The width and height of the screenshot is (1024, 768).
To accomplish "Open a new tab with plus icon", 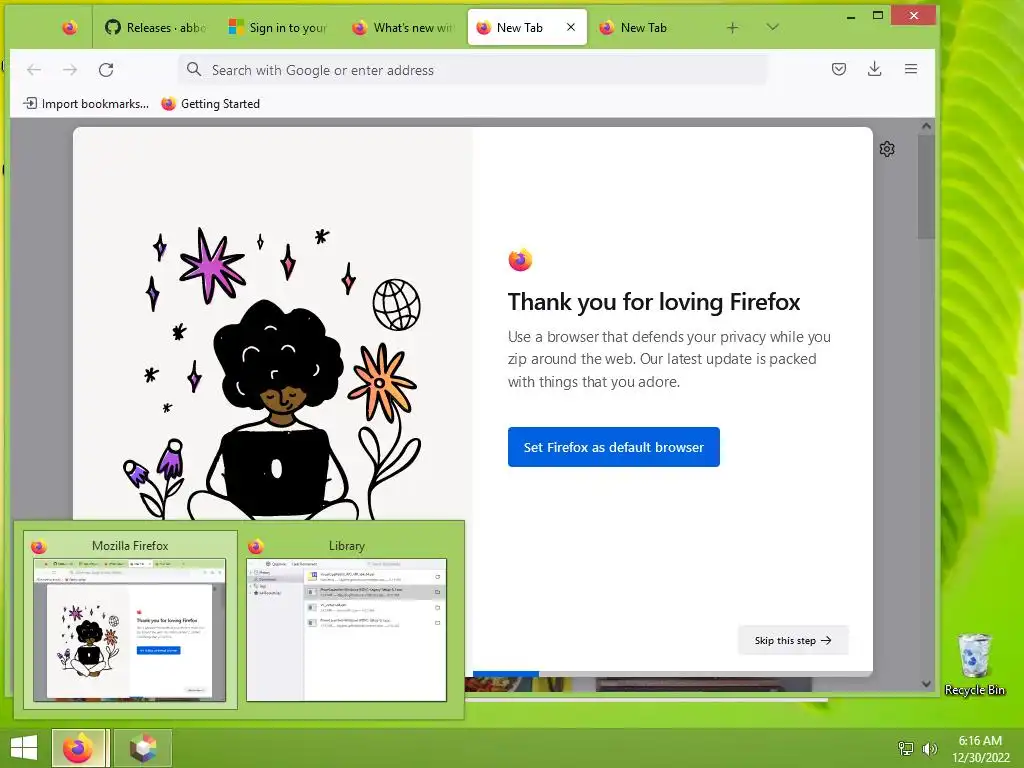I will (733, 27).
